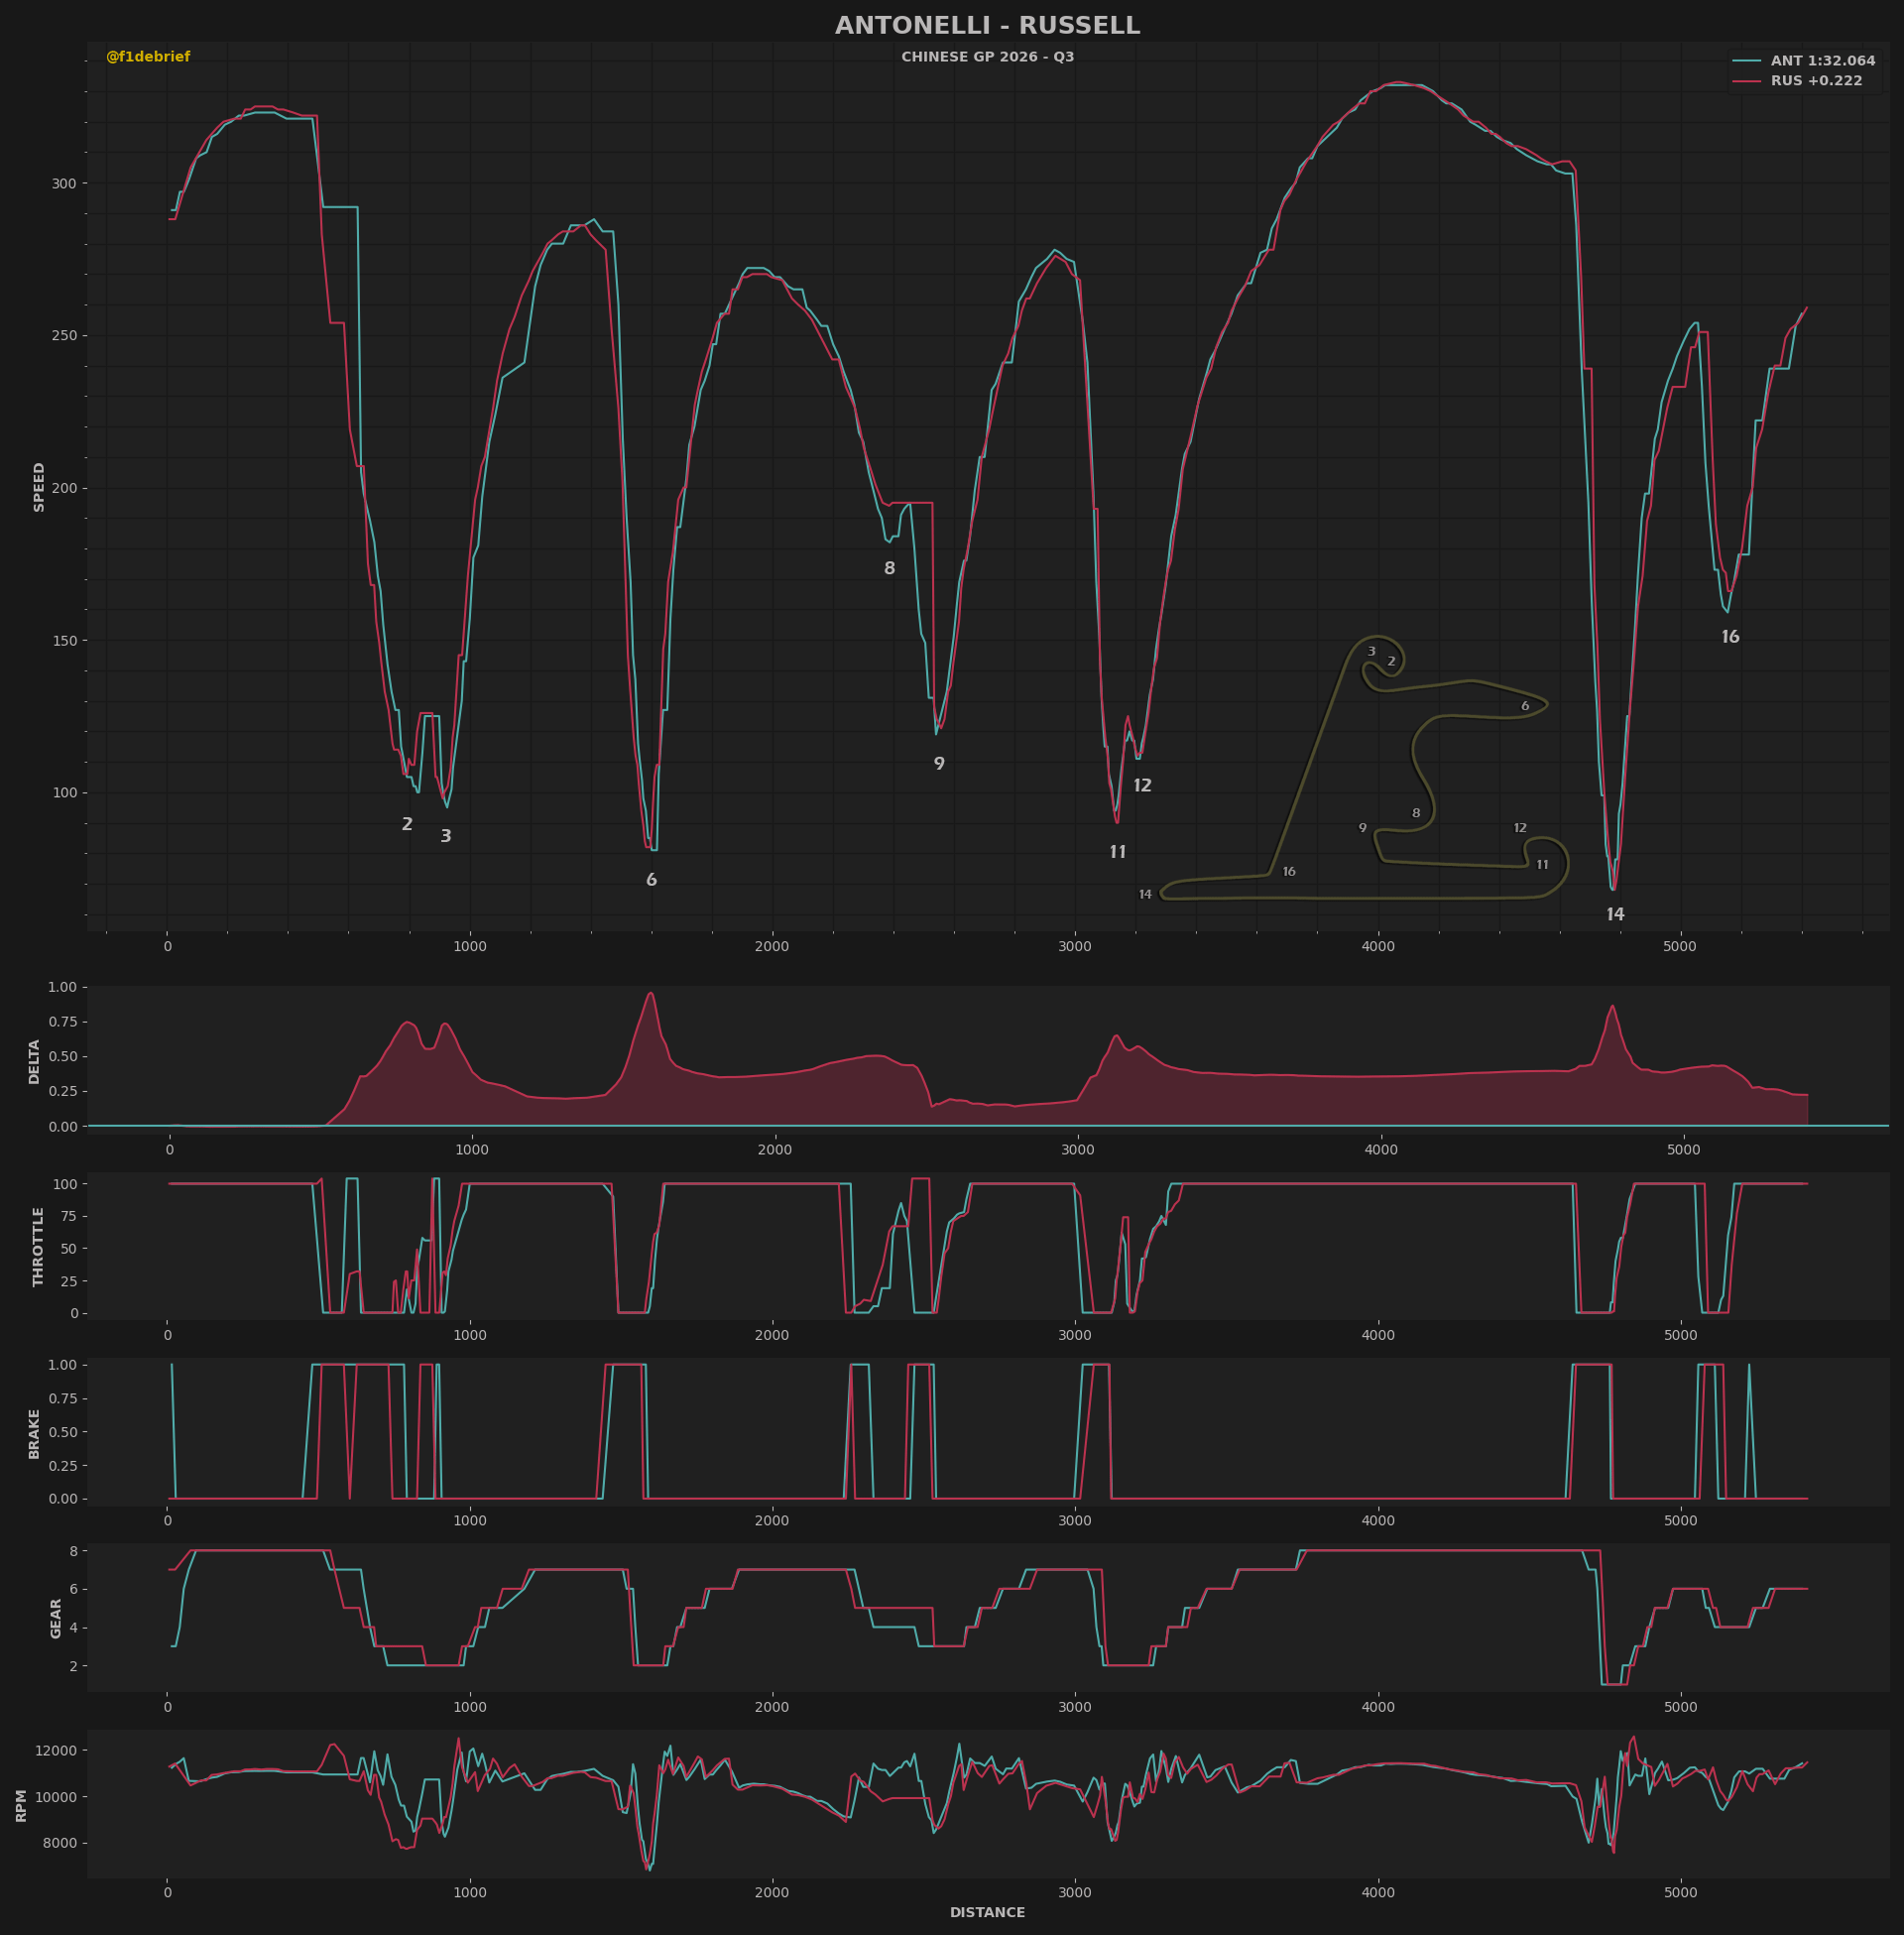
Task: Pick the teal ANT legend line sample
Action: pos(1747,61)
